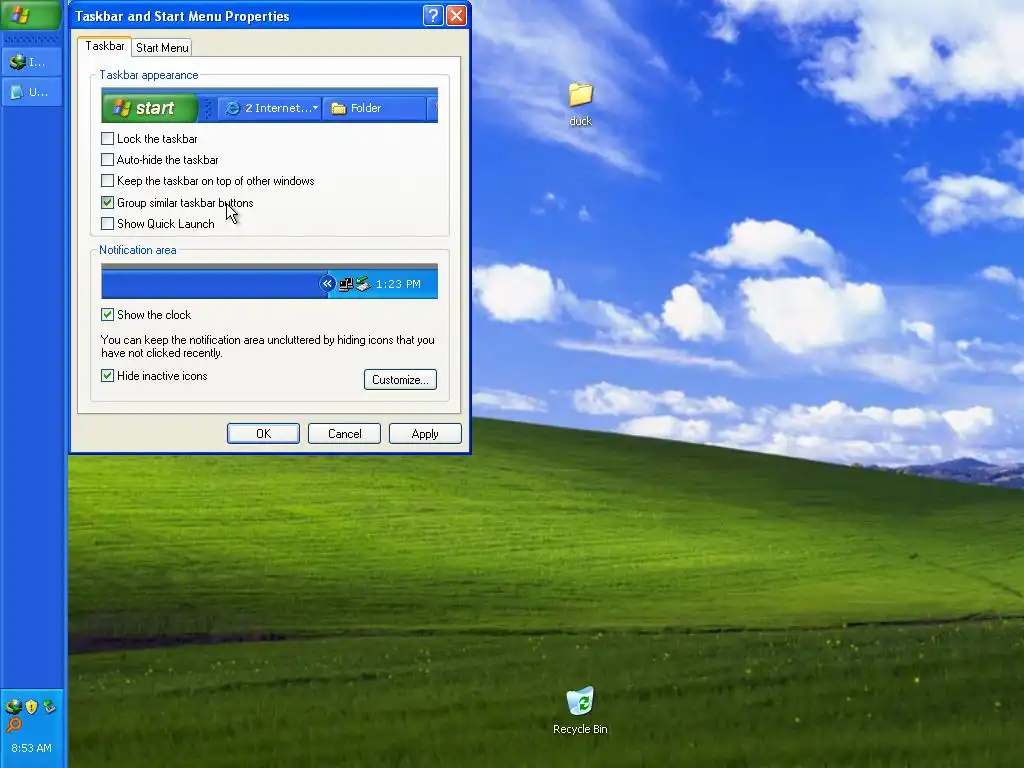Click the taskbar appearance preview image
This screenshot has width=1024, height=768.
pyautogui.click(x=269, y=105)
